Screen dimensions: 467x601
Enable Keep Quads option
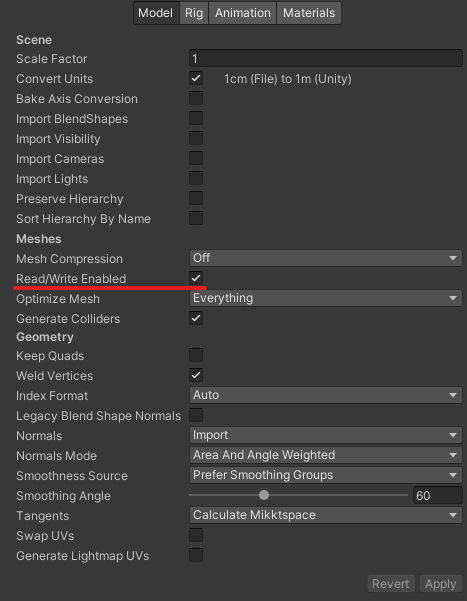click(196, 355)
